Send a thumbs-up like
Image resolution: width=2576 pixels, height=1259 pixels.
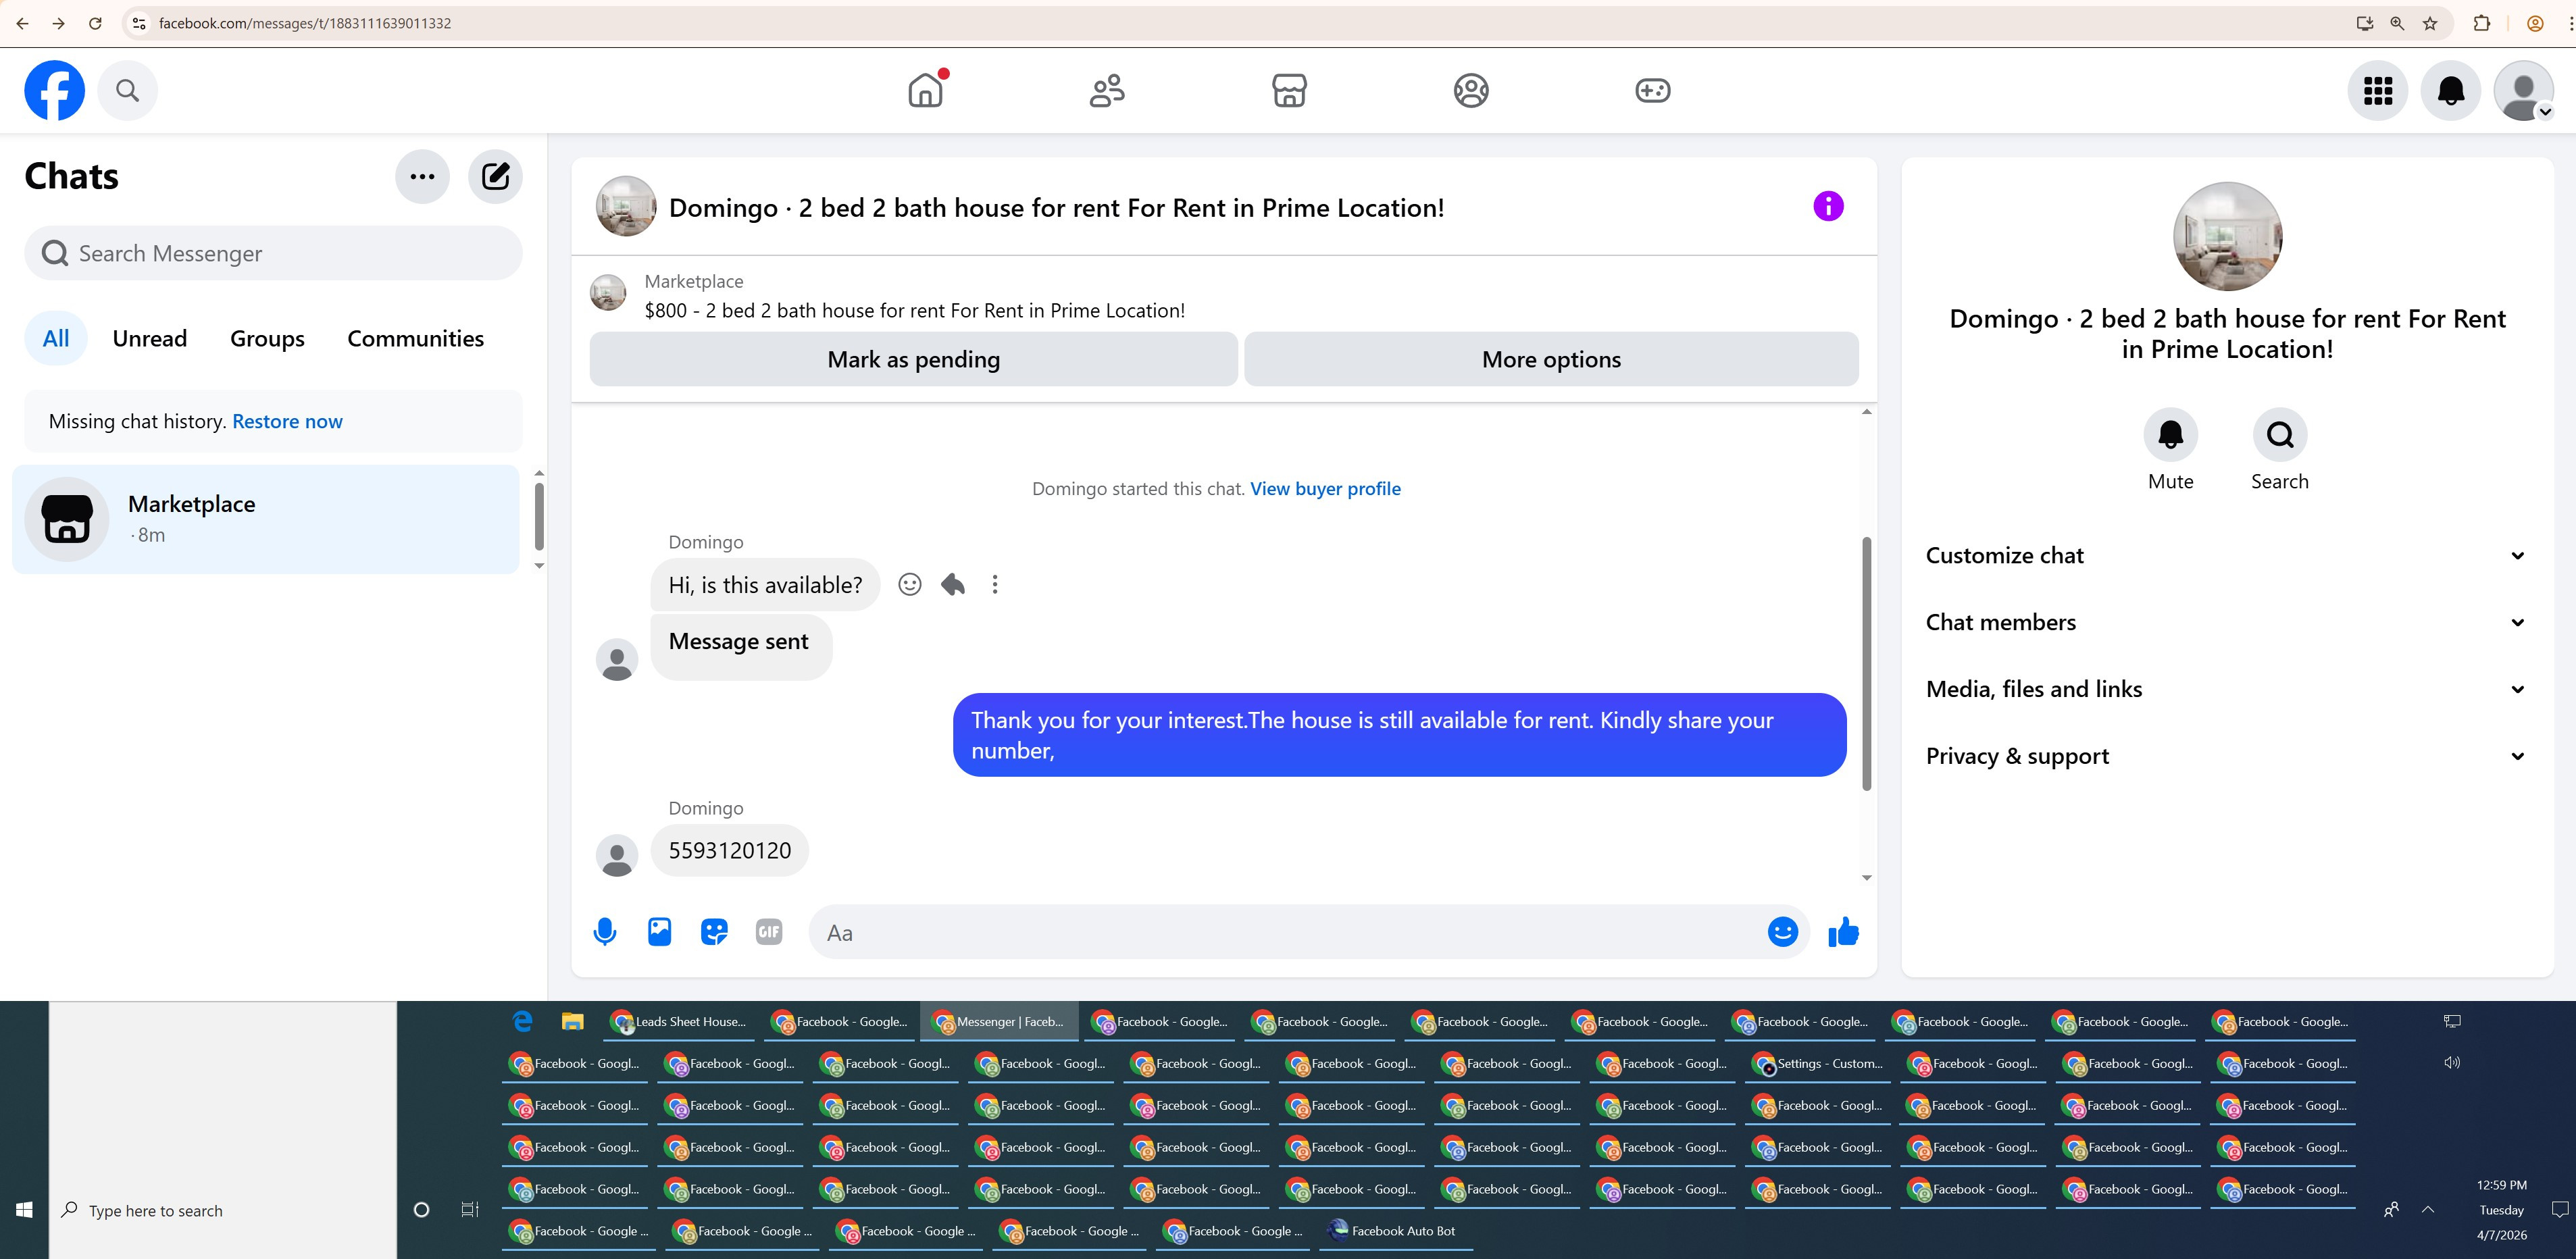(x=1843, y=932)
